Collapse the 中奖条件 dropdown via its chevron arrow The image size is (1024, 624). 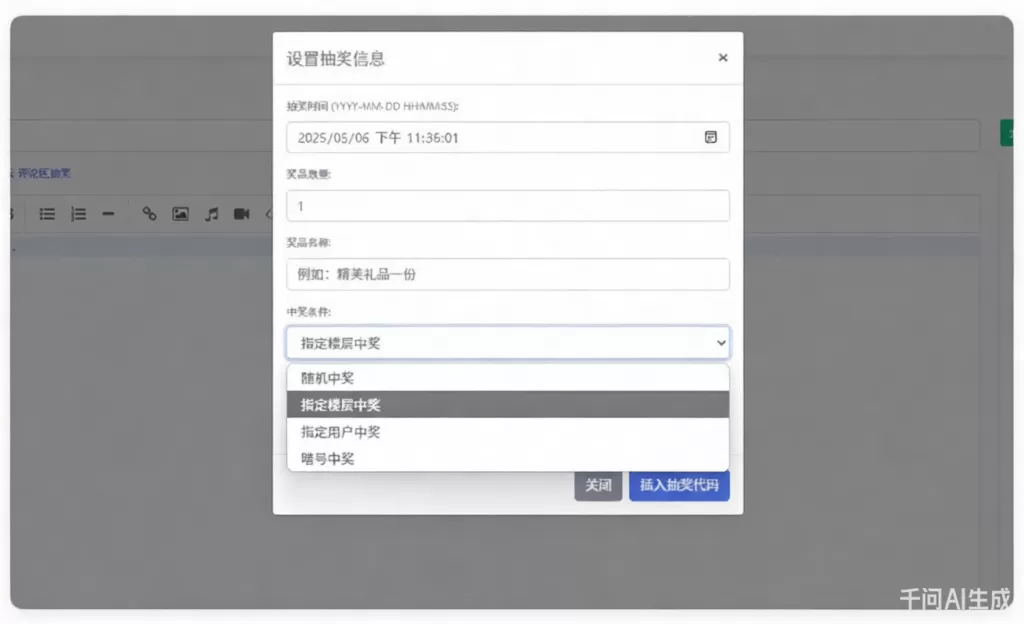721,343
